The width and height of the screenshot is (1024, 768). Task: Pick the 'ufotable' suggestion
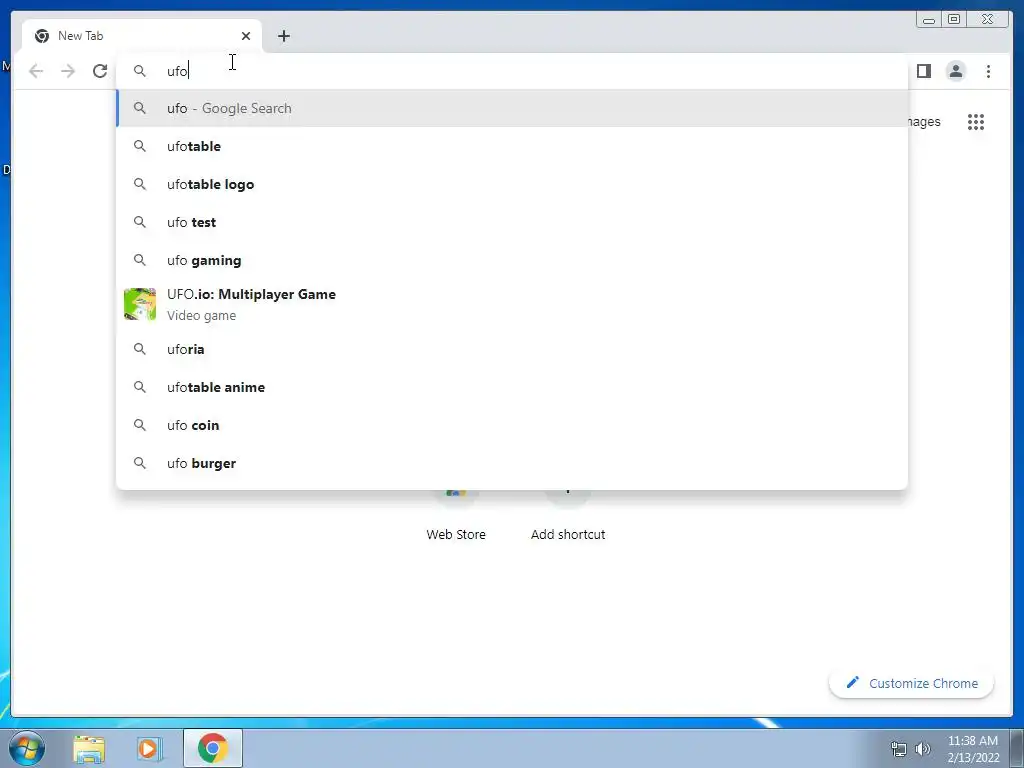(512, 146)
